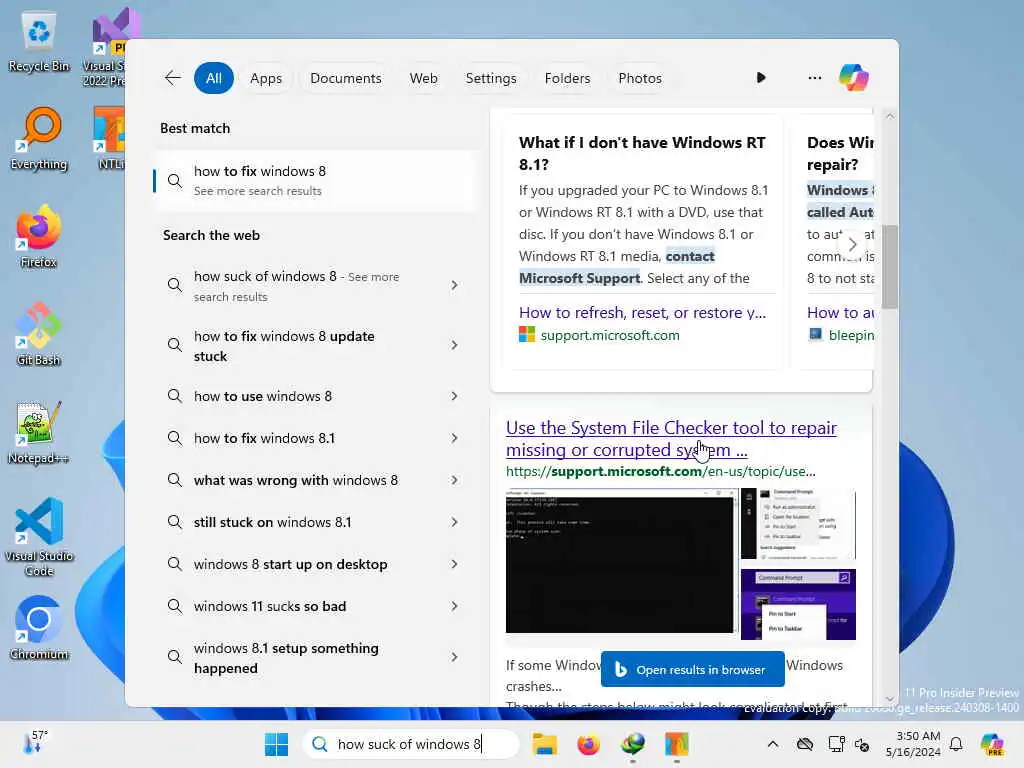Open File Explorer from taskbar
This screenshot has height=768, width=1024.
[544, 744]
